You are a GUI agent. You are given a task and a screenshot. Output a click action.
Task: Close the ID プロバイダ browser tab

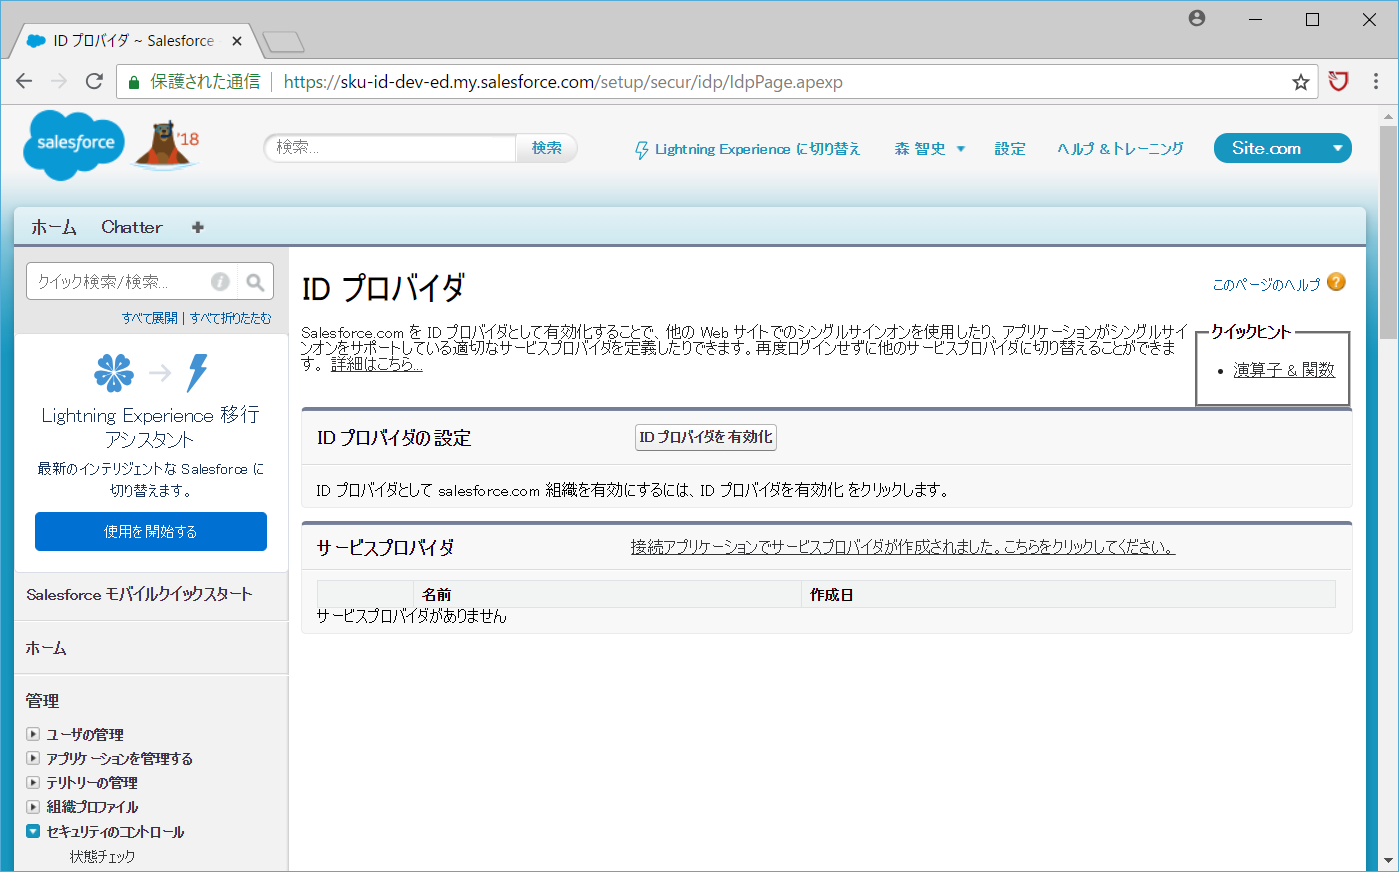pos(237,41)
